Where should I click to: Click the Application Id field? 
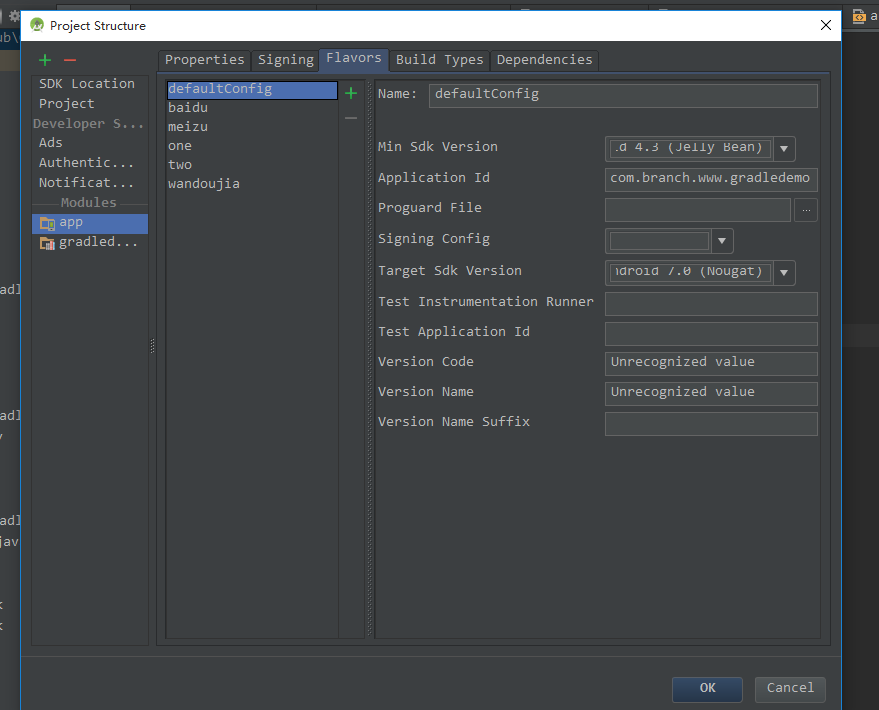711,179
